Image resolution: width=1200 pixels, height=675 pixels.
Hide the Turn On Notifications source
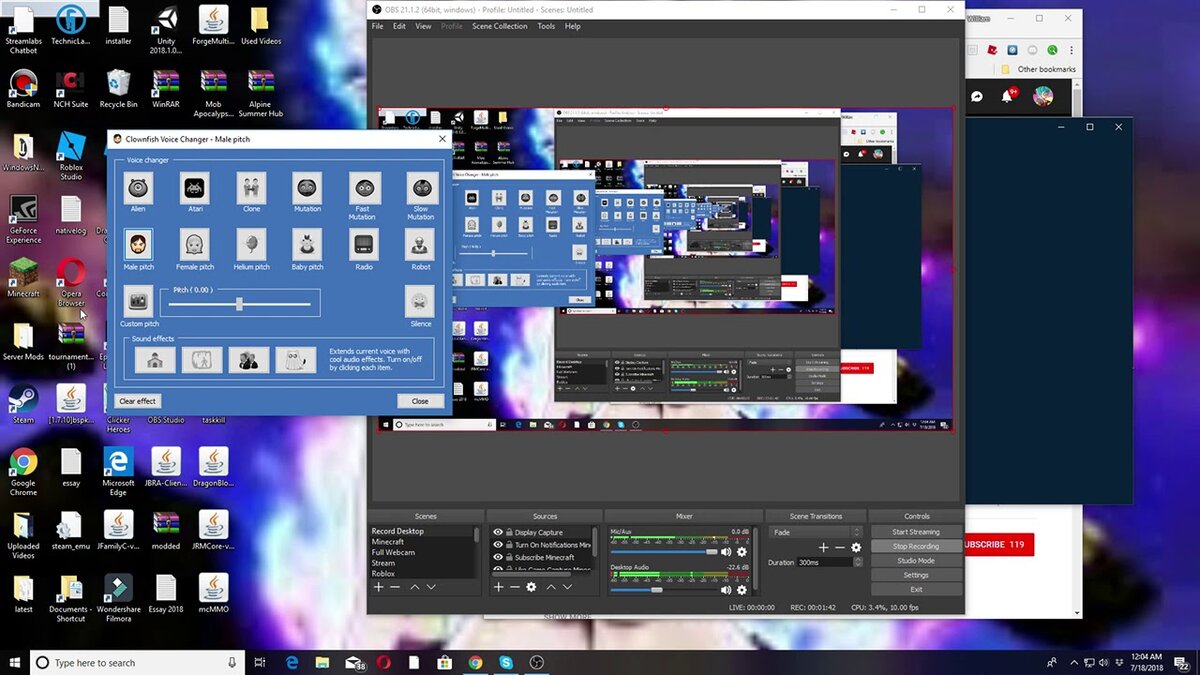[x=498, y=545]
